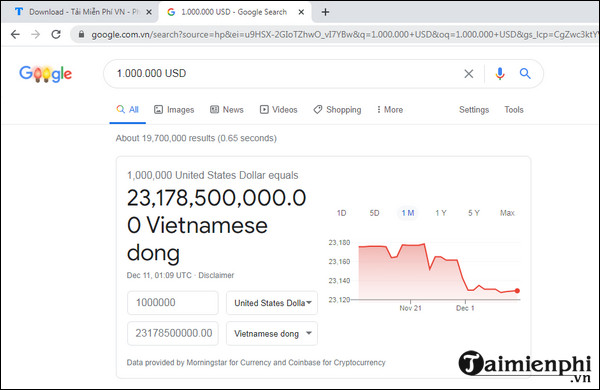The height and width of the screenshot is (390, 600).
Task: Click the browser Forward arrow
Action: coord(36,34)
